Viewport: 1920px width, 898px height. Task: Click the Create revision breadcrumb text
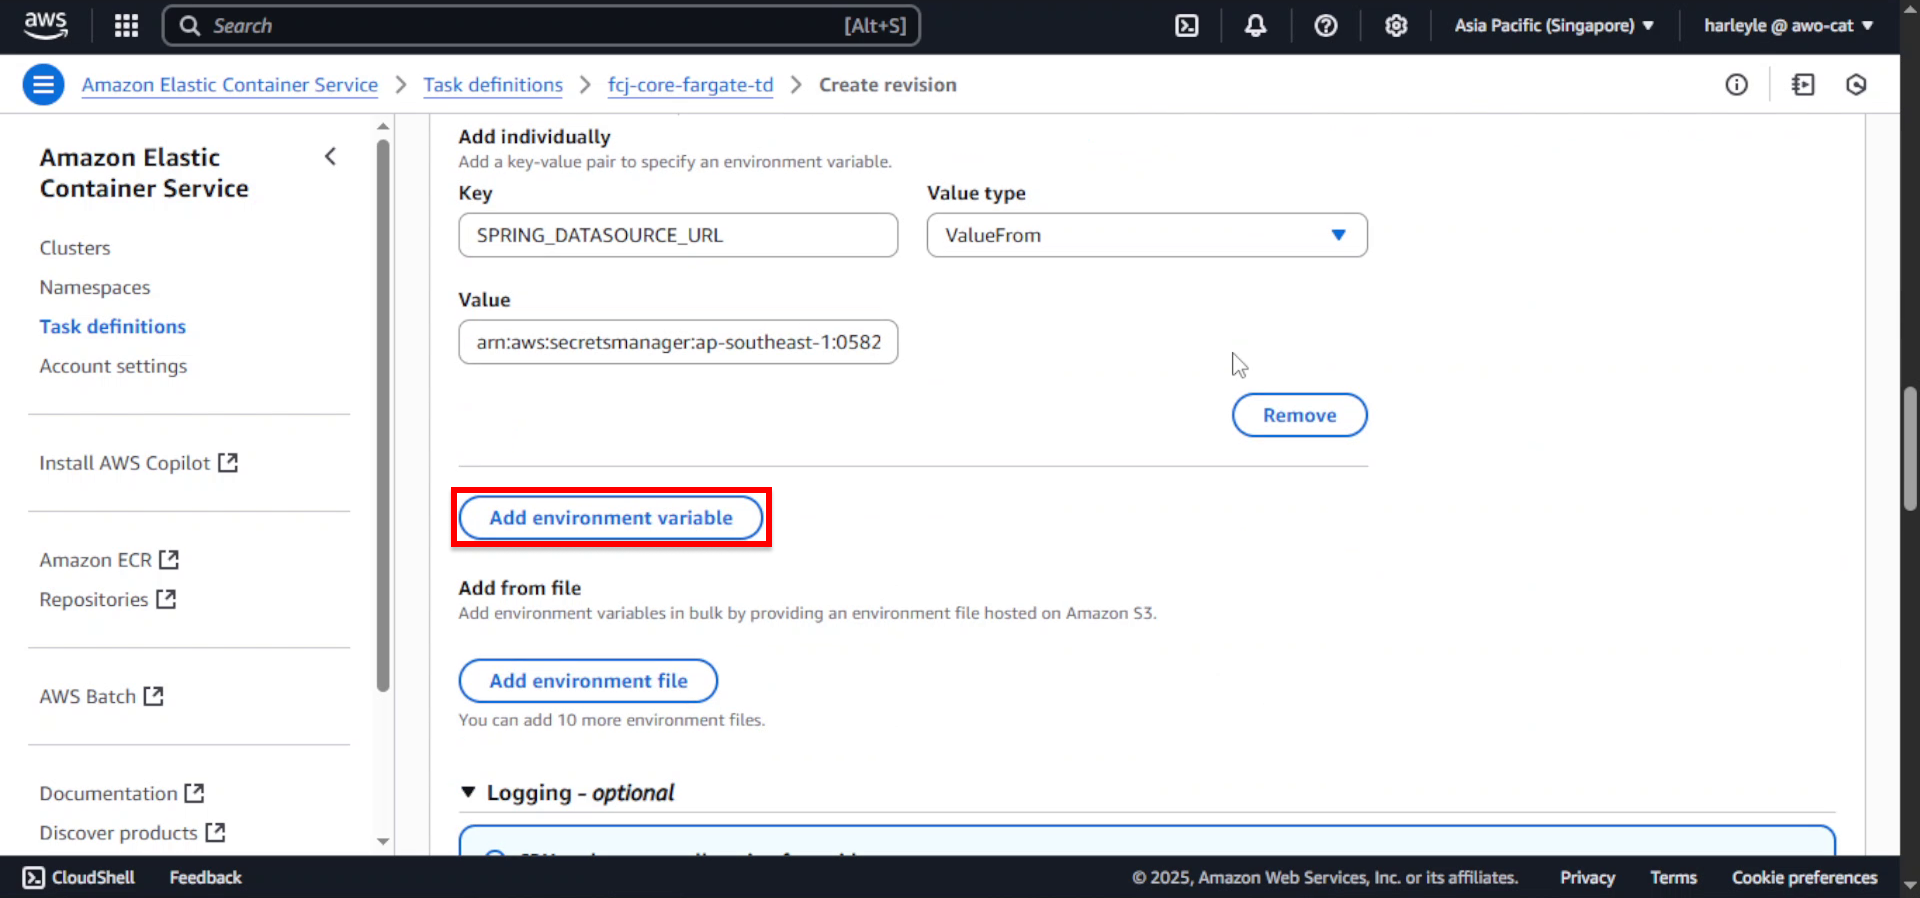[x=888, y=85]
